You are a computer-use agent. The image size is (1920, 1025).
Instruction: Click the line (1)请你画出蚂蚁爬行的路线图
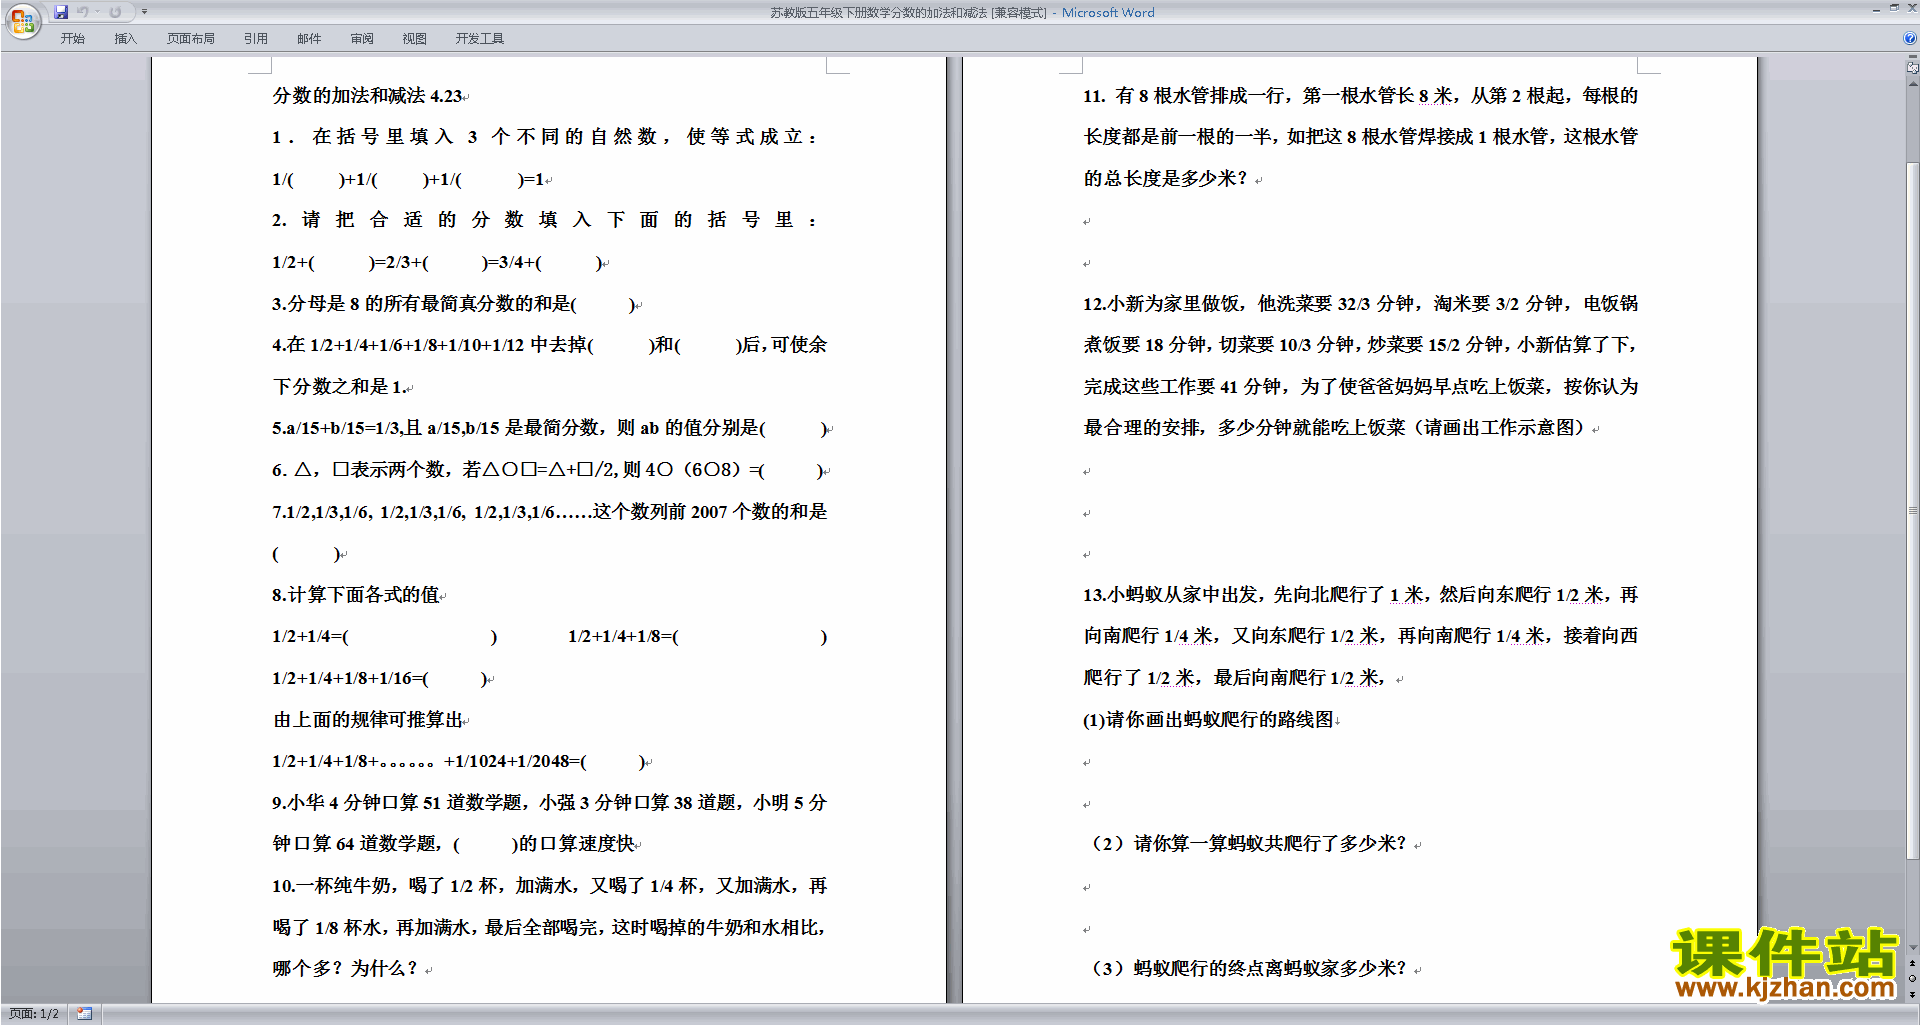pos(1208,720)
